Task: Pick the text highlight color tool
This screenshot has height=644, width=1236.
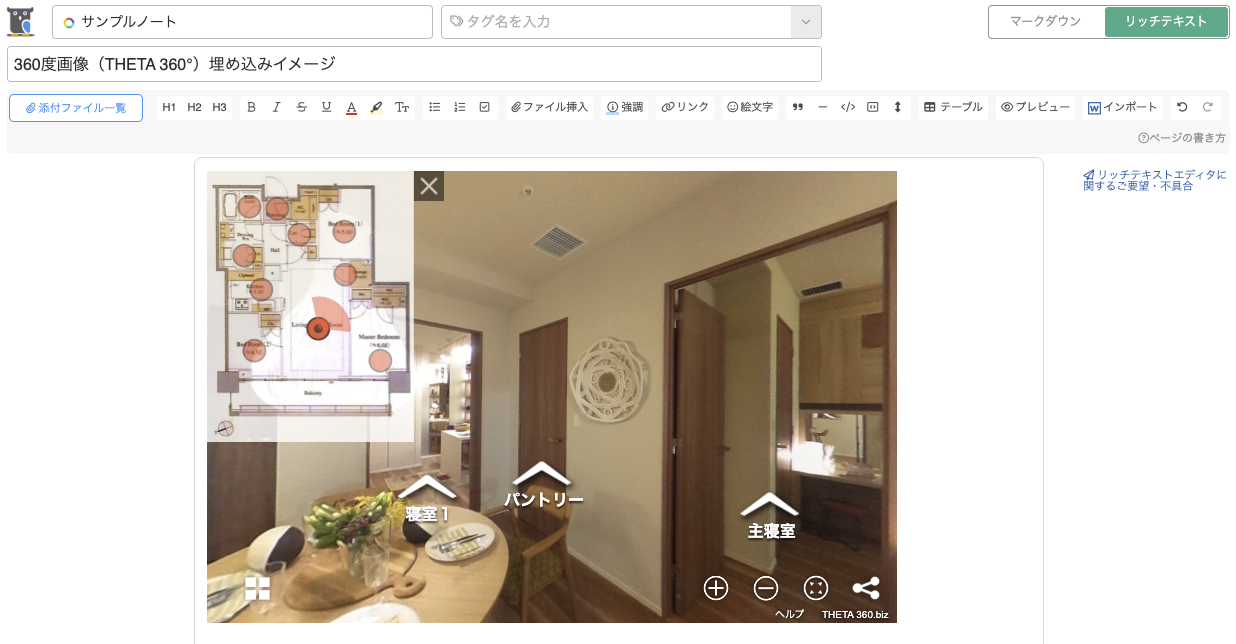Action: (376, 108)
